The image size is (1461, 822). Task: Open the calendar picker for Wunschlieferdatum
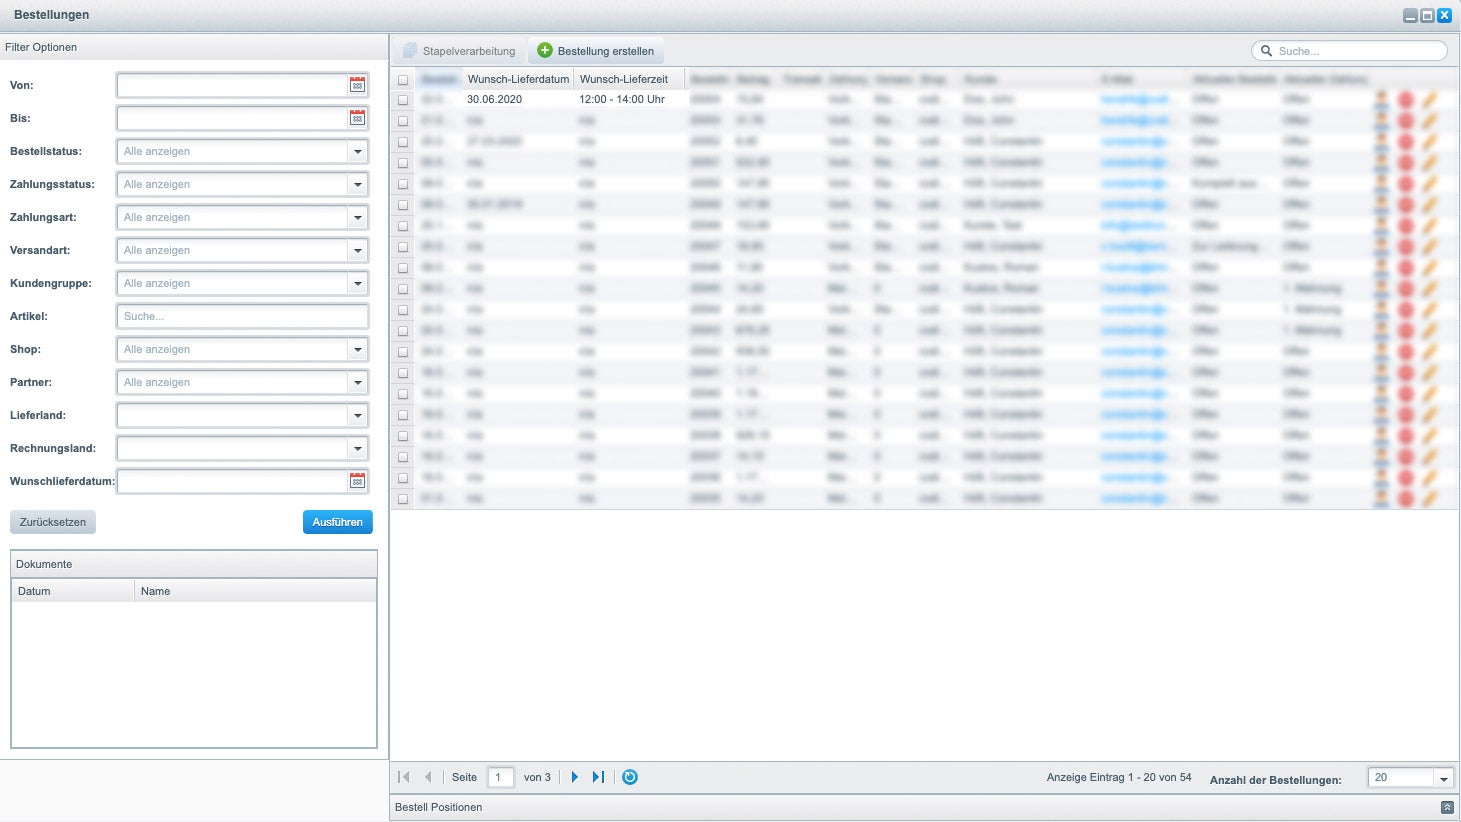tap(357, 481)
